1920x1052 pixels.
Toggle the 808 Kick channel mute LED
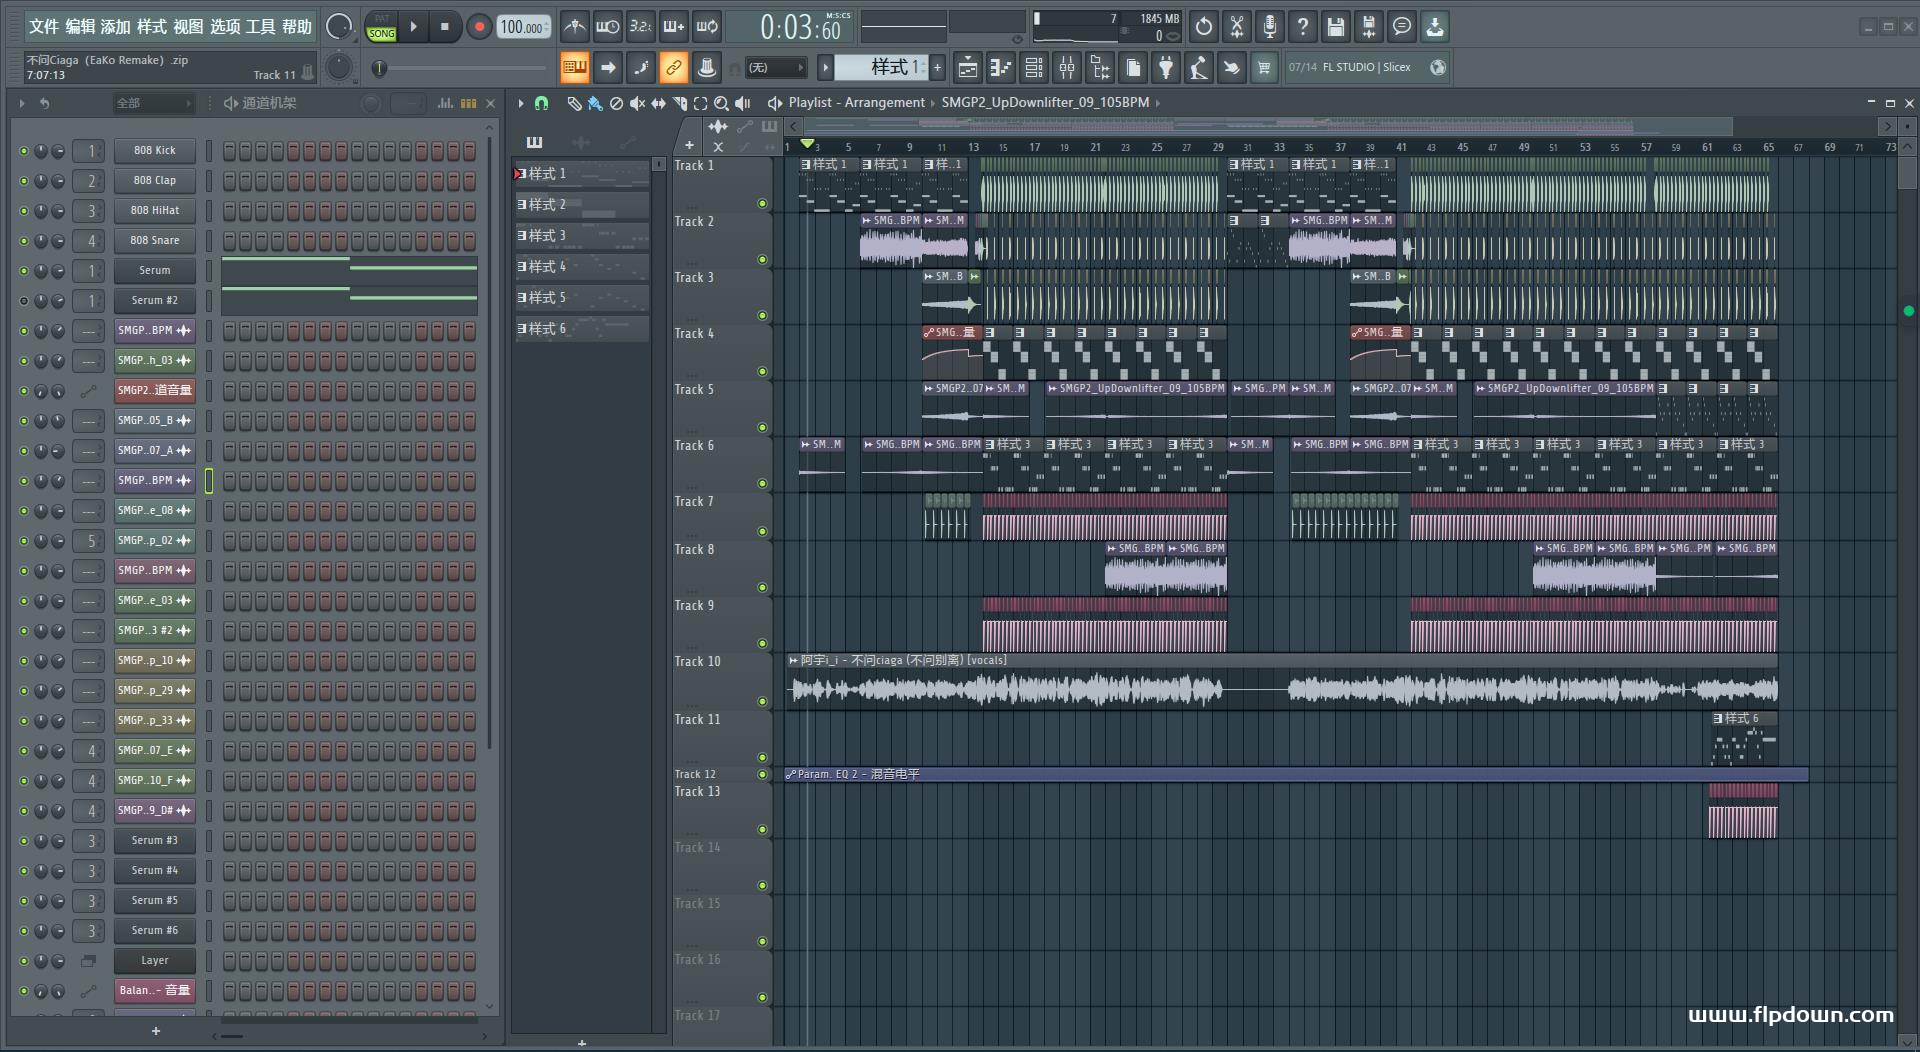[x=24, y=151]
